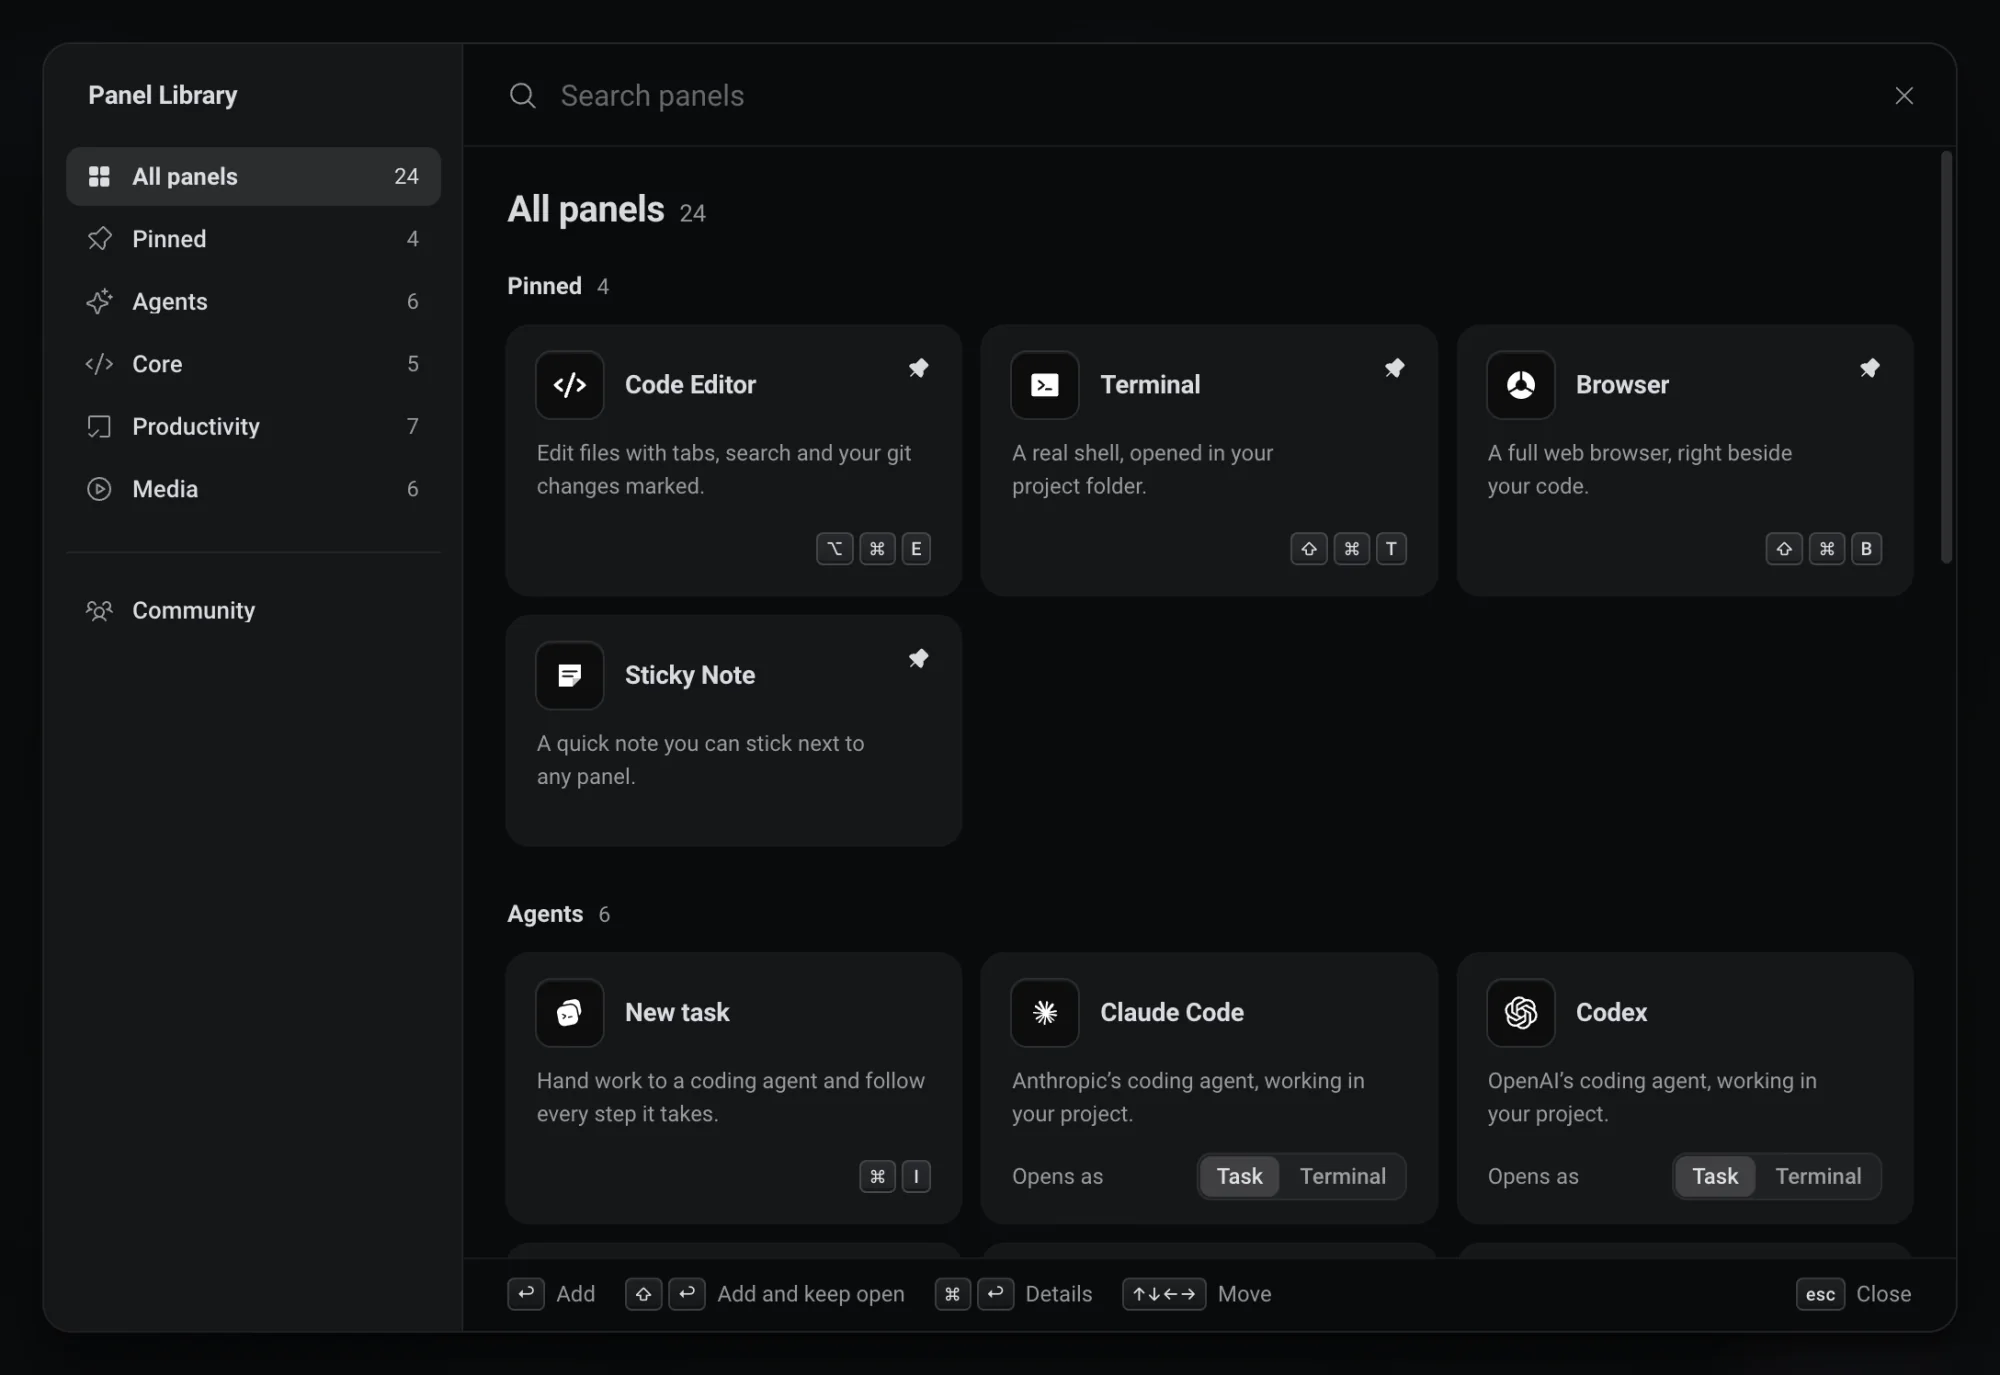Click the Code Editor panel icon
2000x1375 pixels.
coord(569,385)
